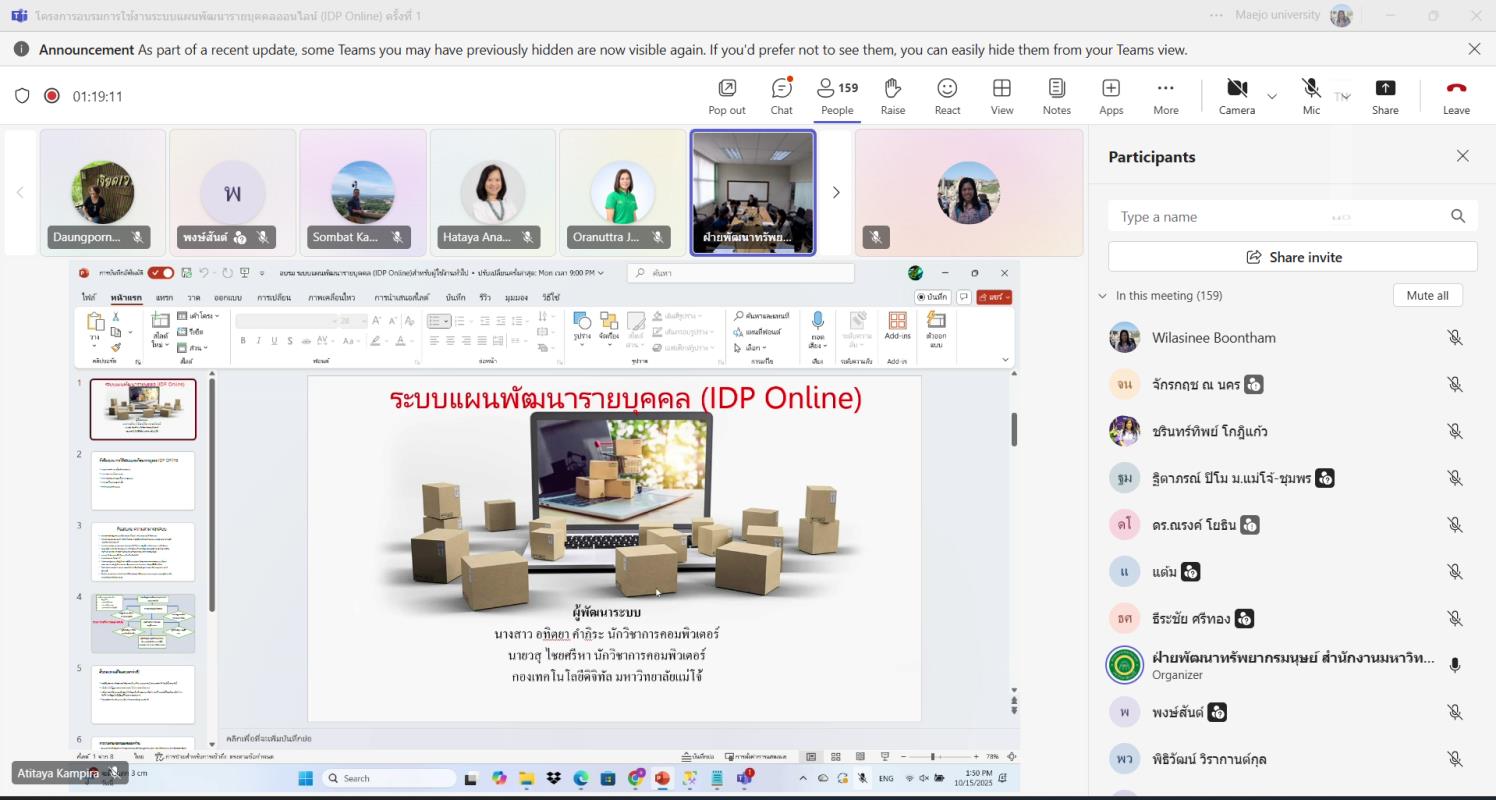Image resolution: width=1496 pixels, height=800 pixels.
Task: Open the More actions menu
Action: (1165, 96)
